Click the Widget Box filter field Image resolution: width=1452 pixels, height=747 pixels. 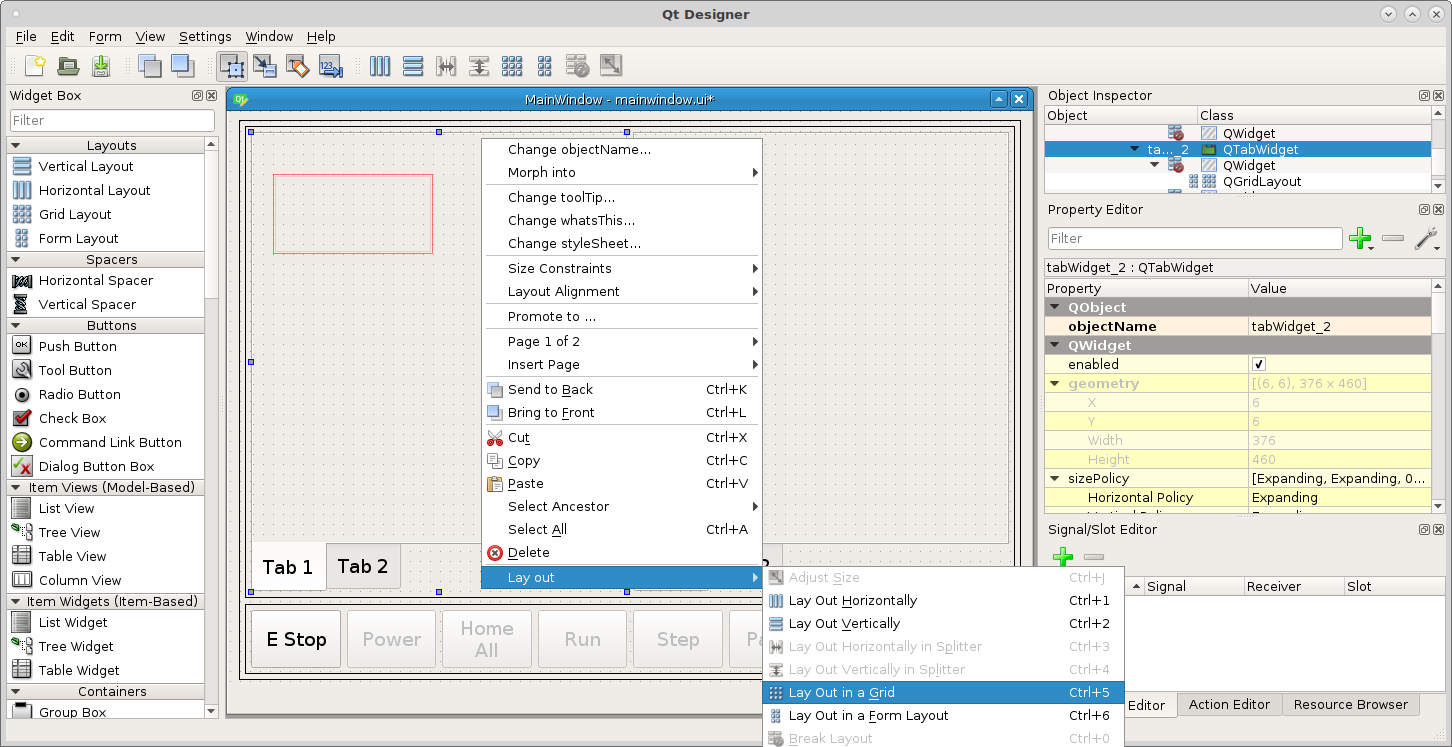[112, 120]
